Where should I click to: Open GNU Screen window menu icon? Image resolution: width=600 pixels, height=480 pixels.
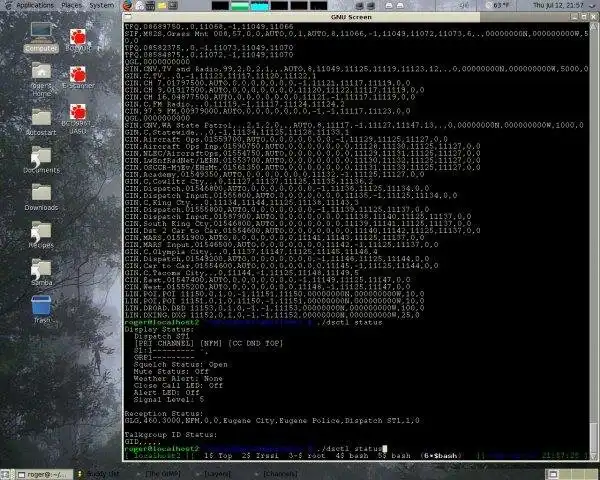tap(128, 17)
